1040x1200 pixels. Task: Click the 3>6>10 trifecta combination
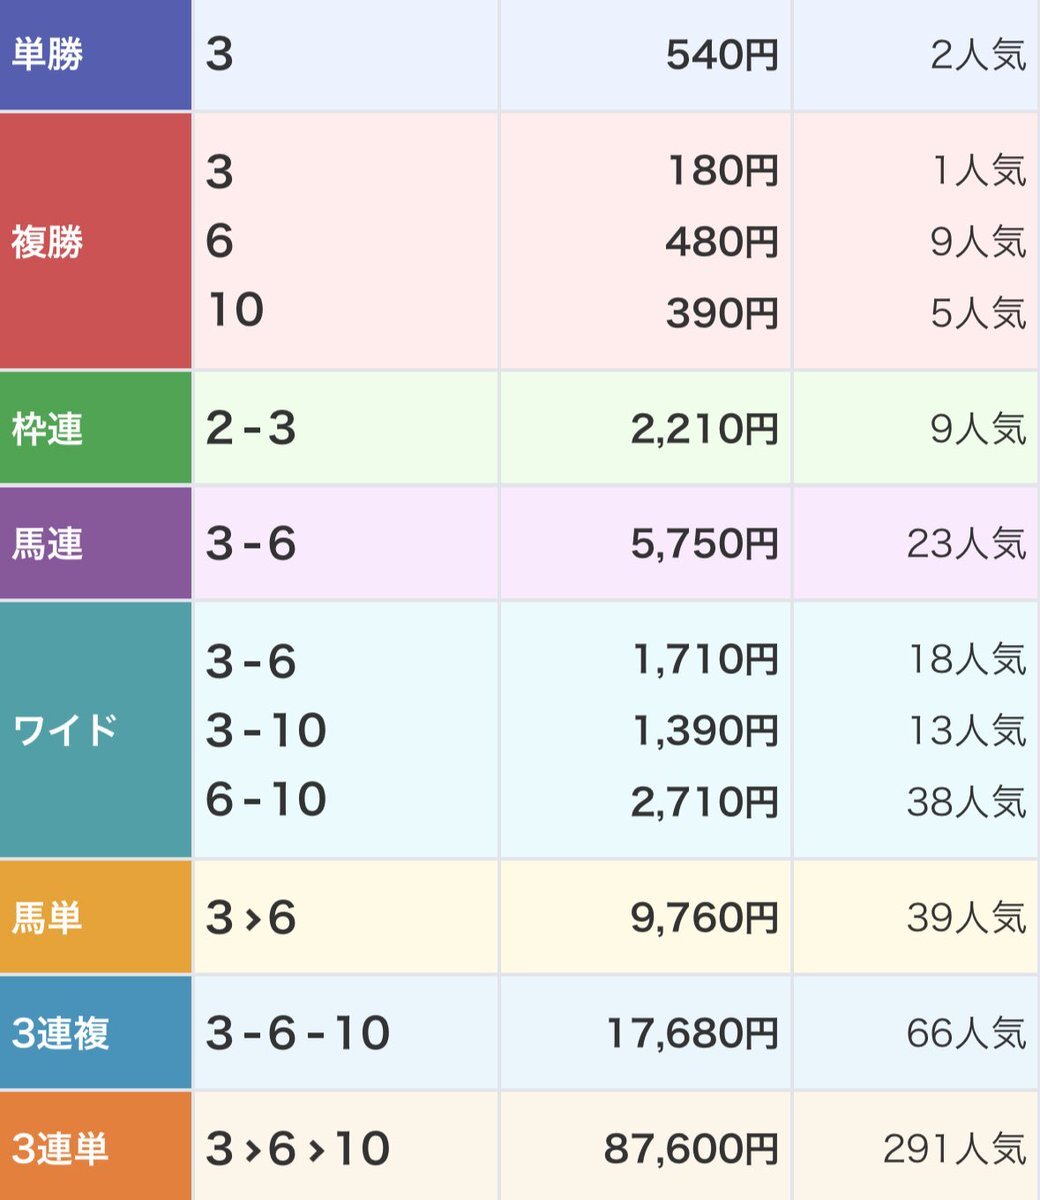coord(297,1148)
